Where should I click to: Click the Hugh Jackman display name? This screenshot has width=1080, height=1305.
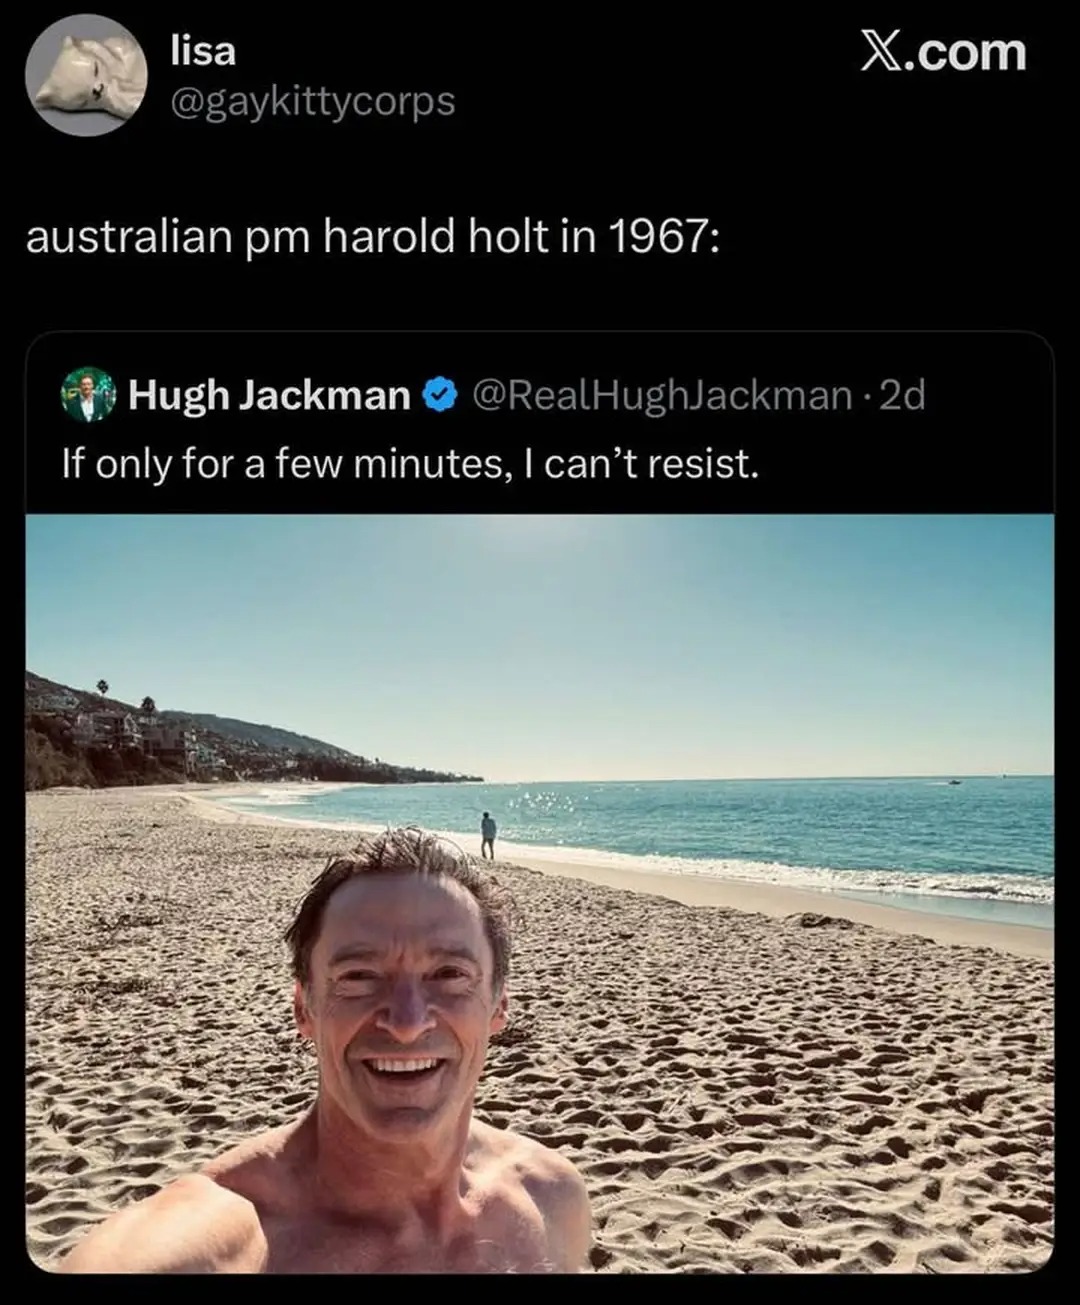(269, 395)
